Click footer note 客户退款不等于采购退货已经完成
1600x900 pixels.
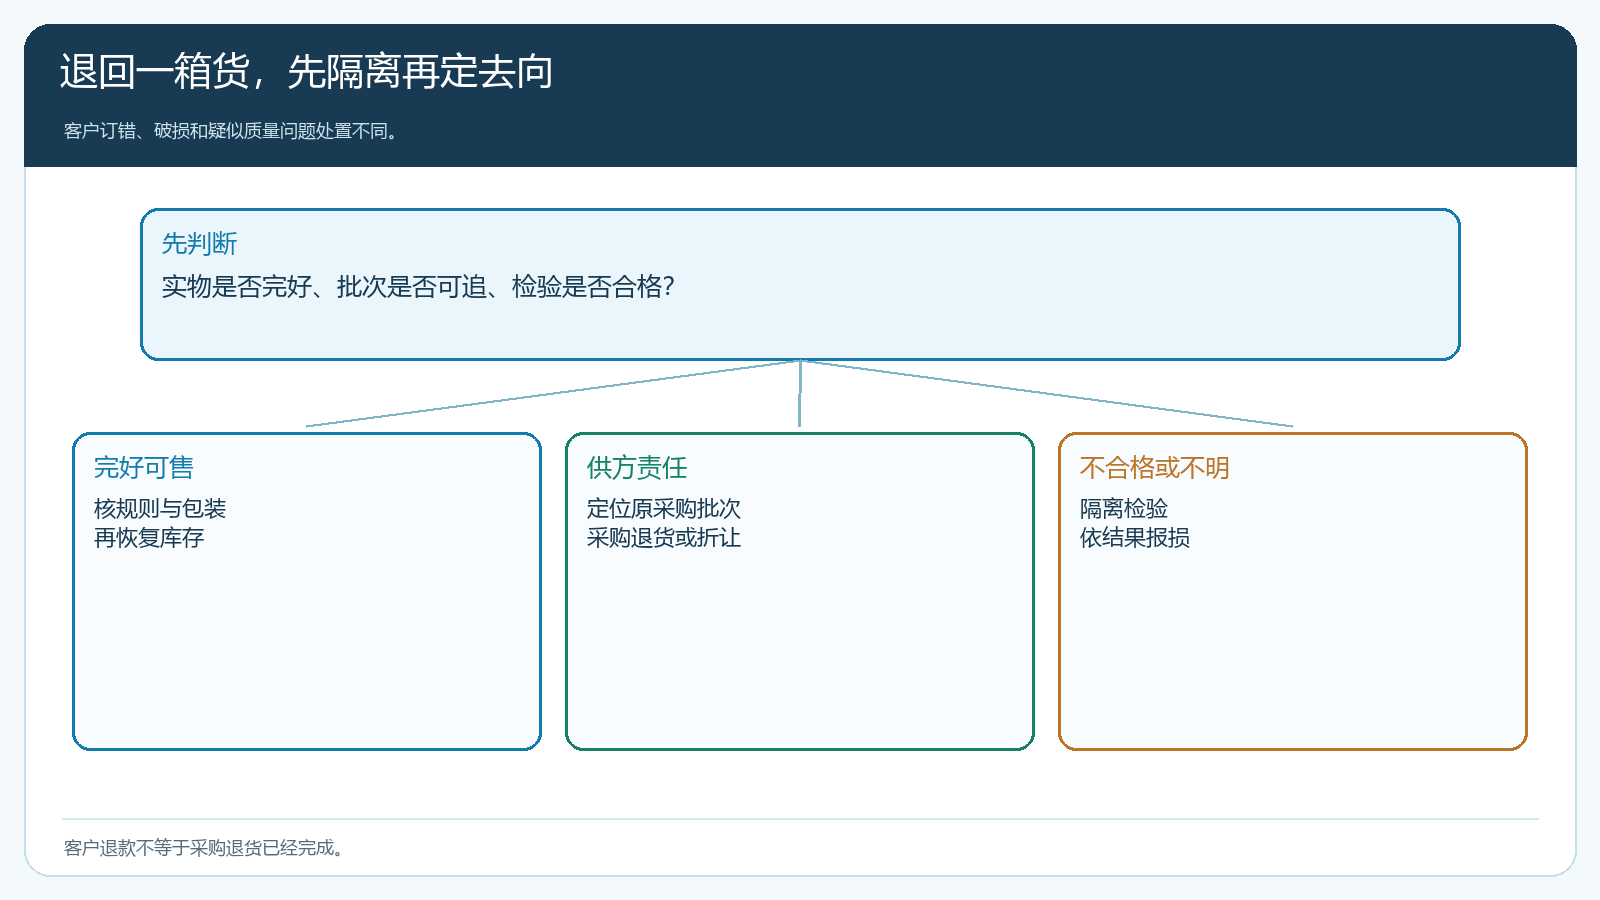click(x=205, y=848)
